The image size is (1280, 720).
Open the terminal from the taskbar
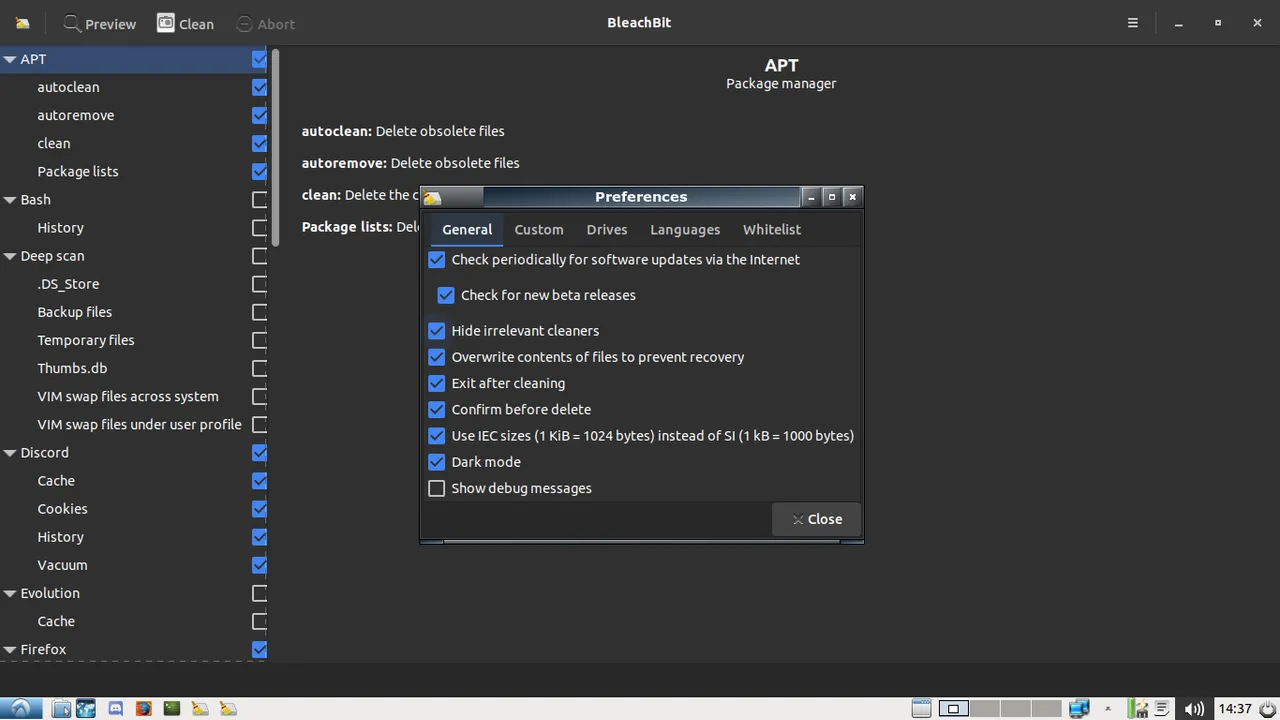pyautogui.click(x=171, y=708)
